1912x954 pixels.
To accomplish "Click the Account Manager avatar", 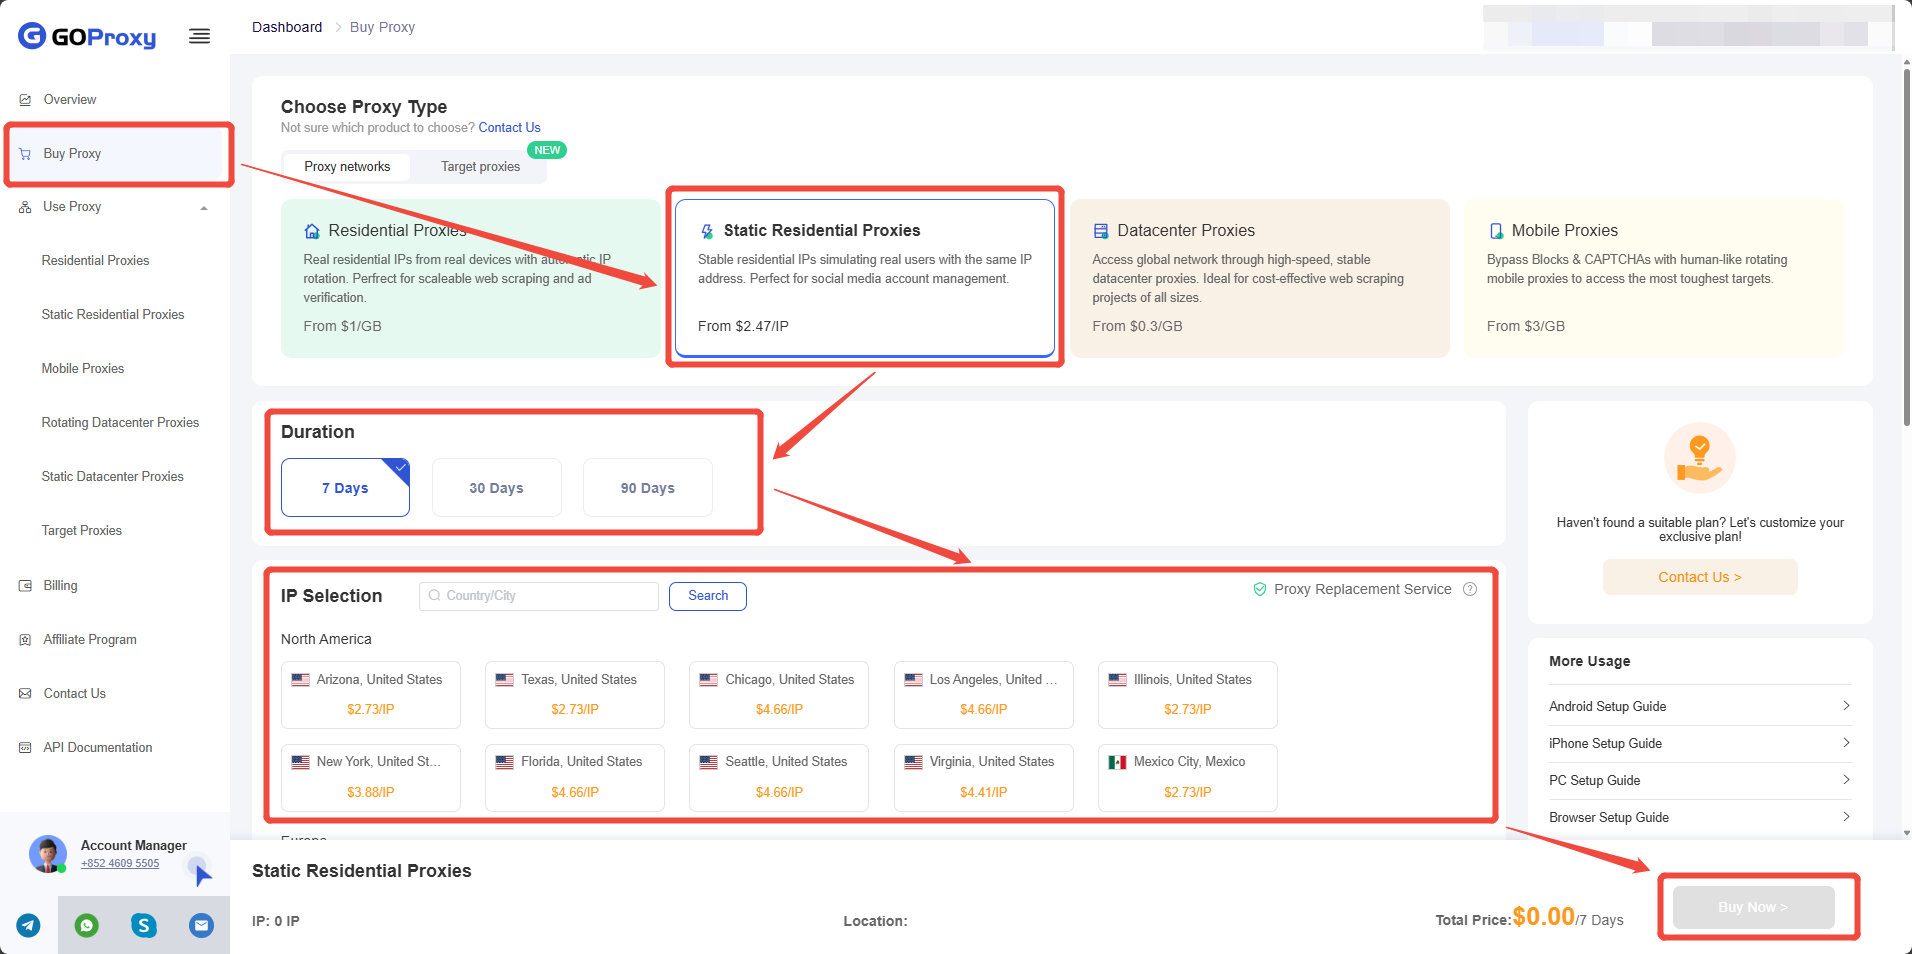I will click(48, 854).
